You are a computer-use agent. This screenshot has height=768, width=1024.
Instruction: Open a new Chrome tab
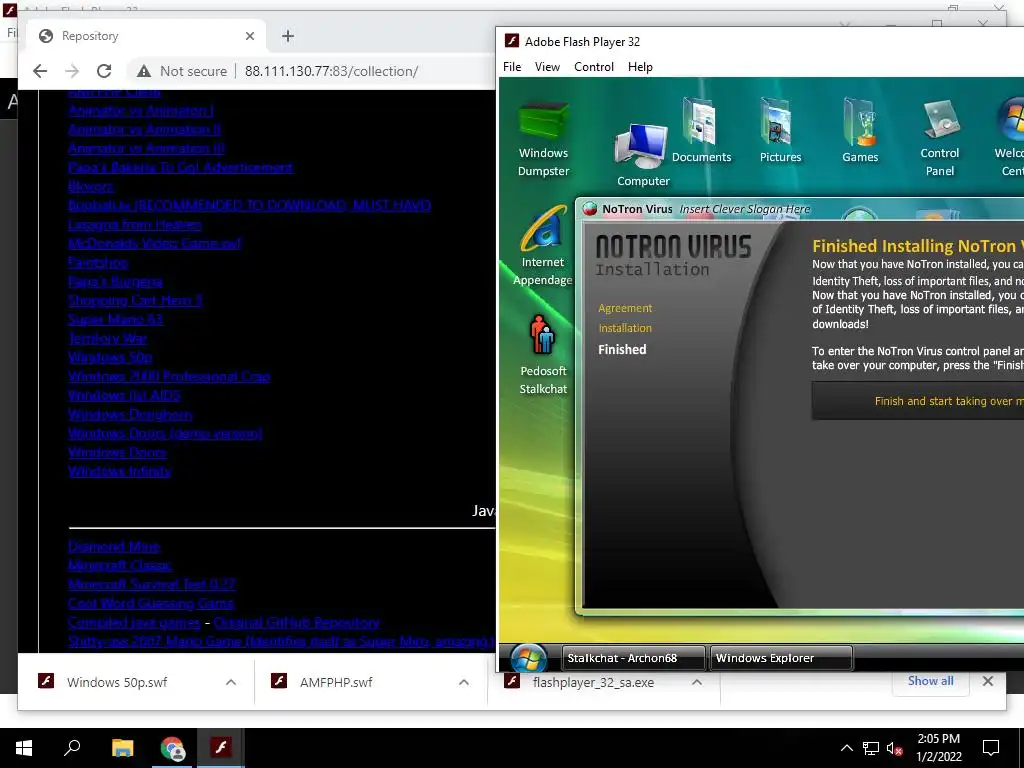click(287, 36)
